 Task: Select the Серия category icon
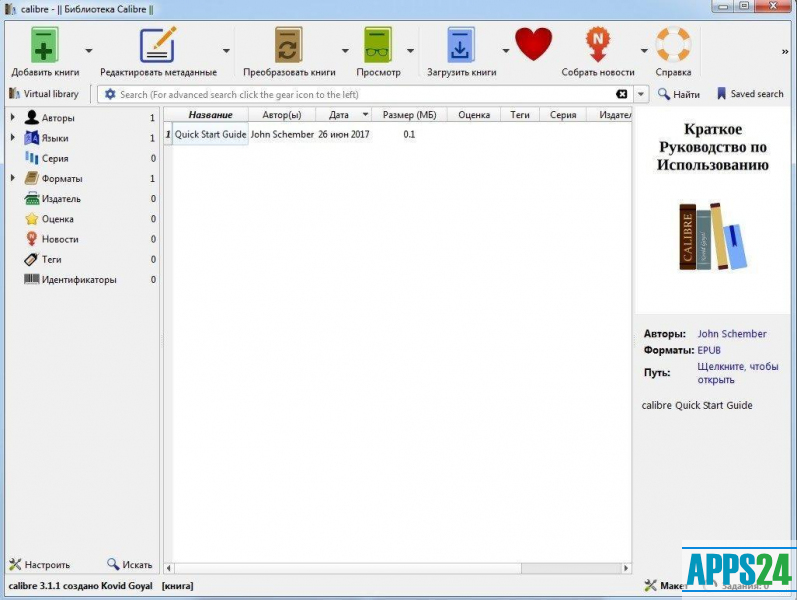click(32, 158)
